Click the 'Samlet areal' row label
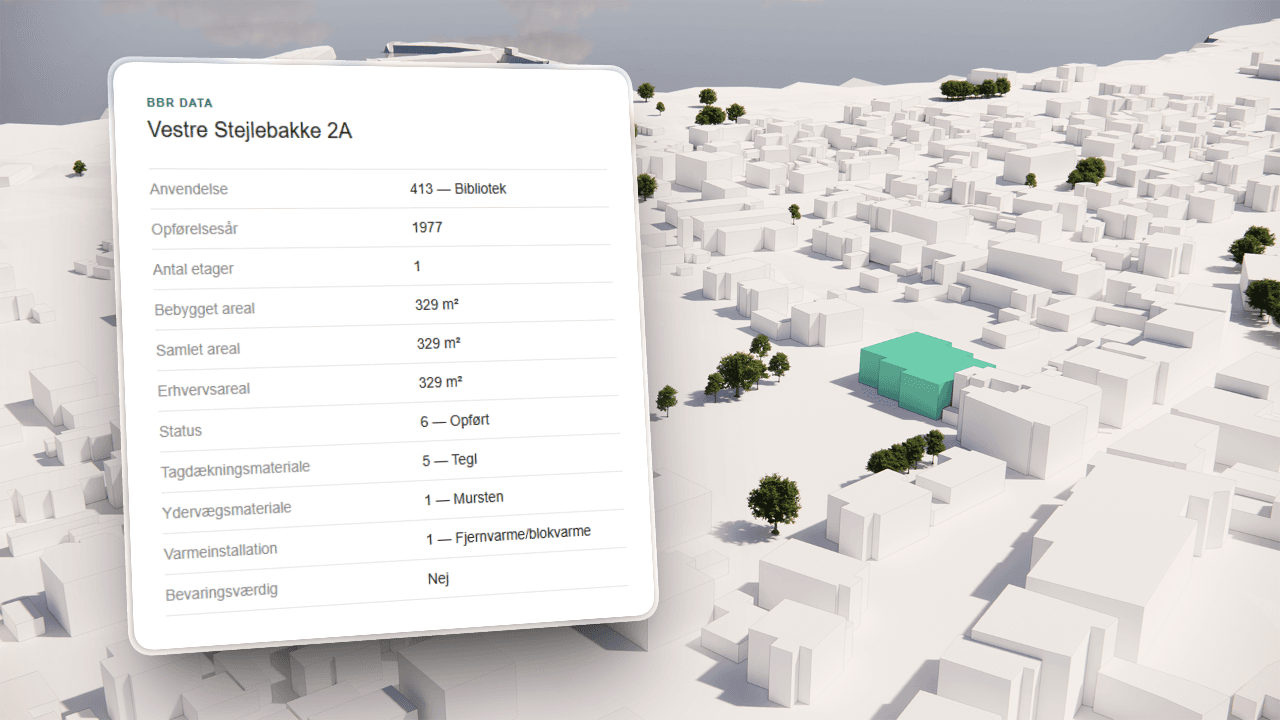This screenshot has width=1280, height=720. tap(198, 350)
